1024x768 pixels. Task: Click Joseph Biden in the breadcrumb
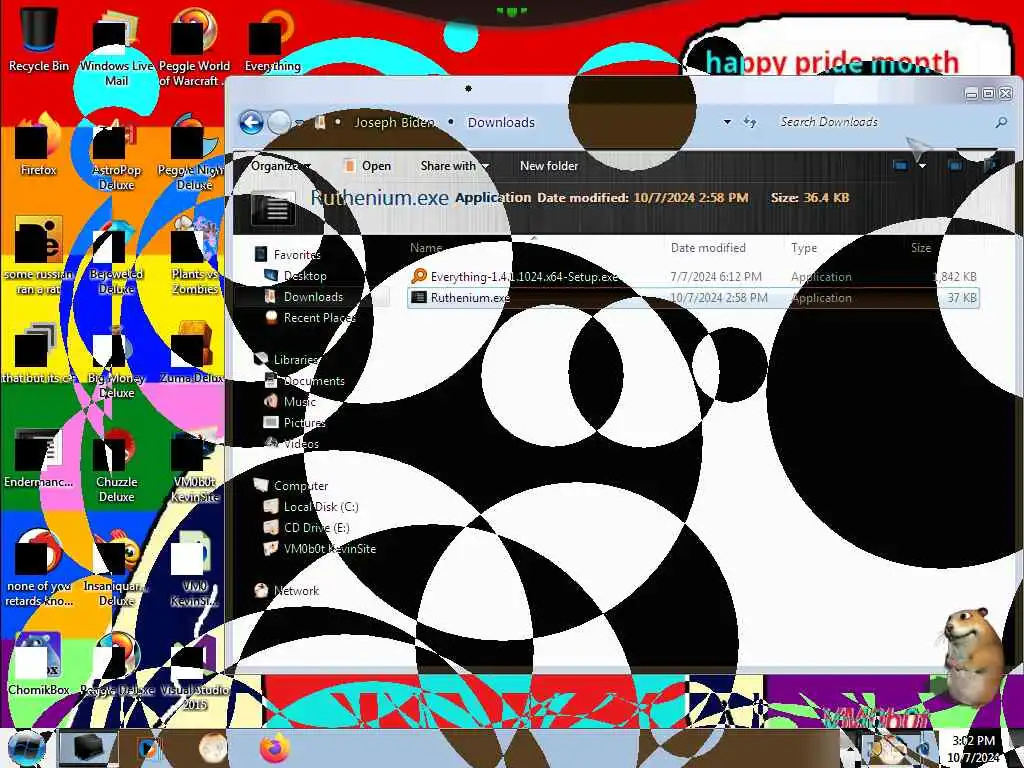(x=395, y=122)
